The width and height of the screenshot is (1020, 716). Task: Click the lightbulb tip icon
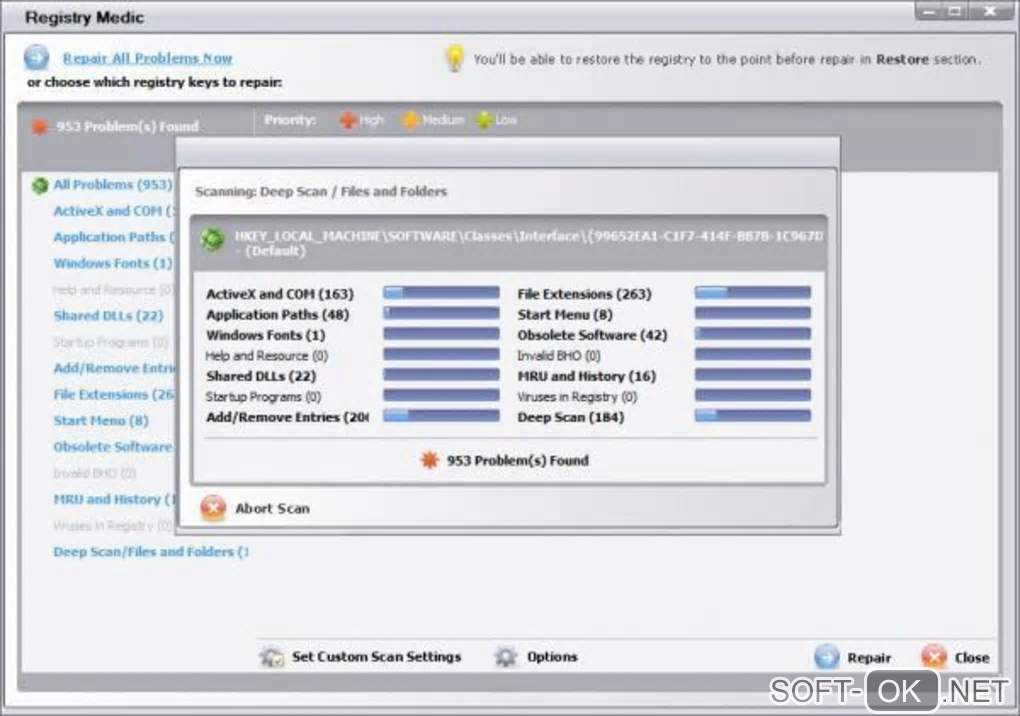[x=455, y=59]
